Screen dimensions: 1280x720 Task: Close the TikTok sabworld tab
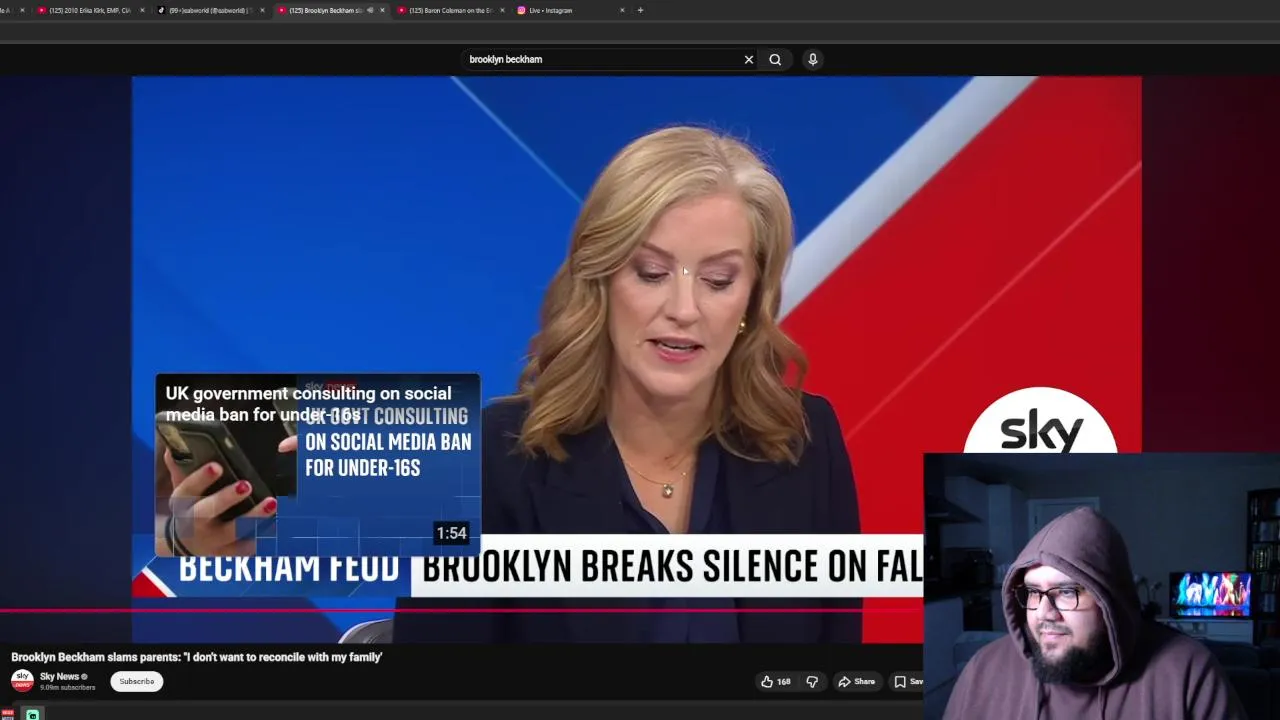[262, 10]
